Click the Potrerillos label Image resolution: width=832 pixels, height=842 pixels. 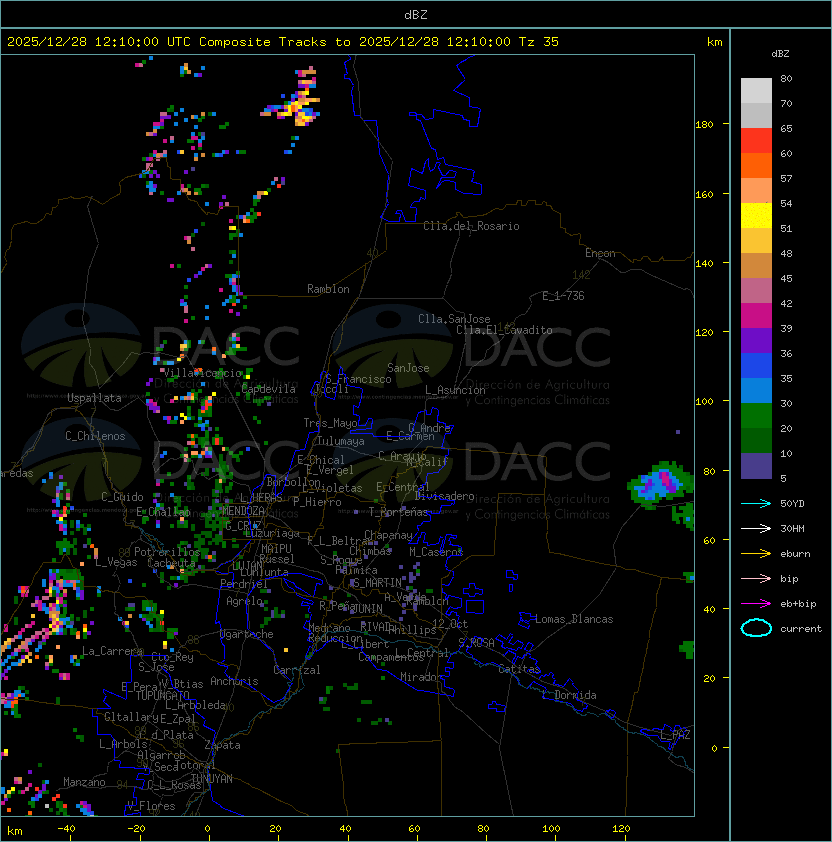click(x=167, y=552)
